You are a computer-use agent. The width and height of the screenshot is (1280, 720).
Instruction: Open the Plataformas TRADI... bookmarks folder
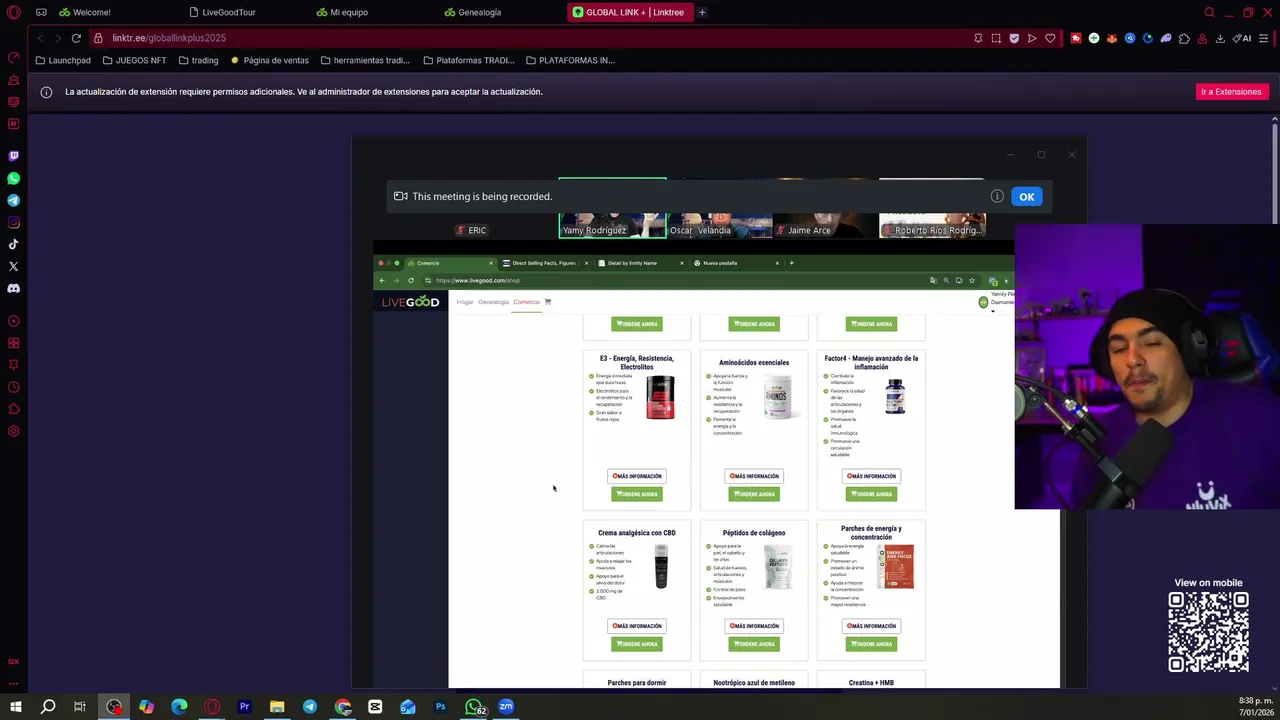tap(468, 60)
